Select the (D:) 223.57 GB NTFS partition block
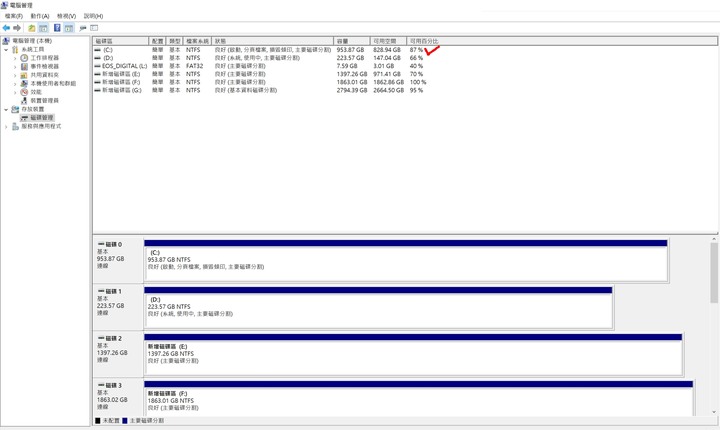720x430 pixels. click(x=378, y=307)
